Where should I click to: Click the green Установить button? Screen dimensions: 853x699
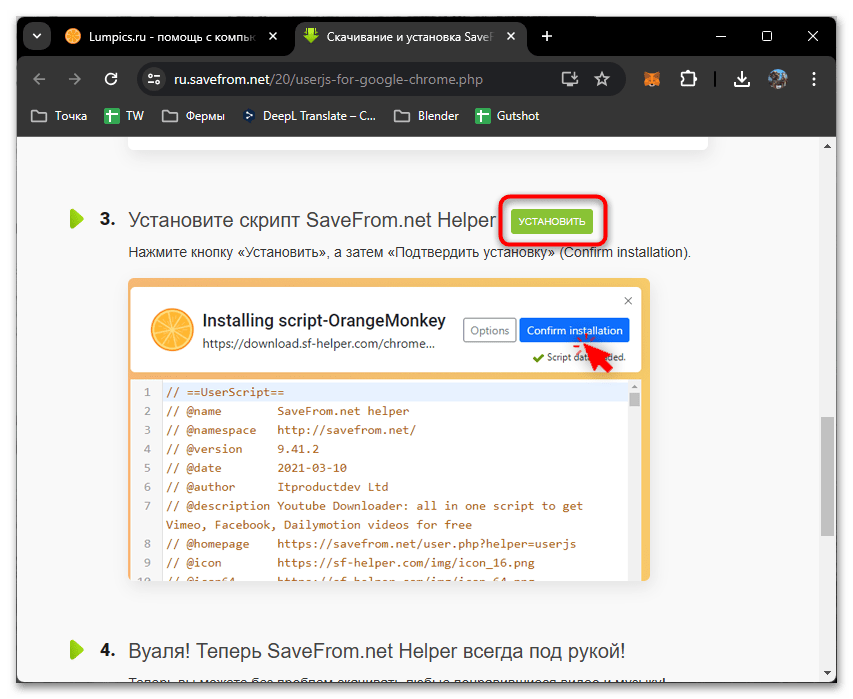click(x=551, y=222)
